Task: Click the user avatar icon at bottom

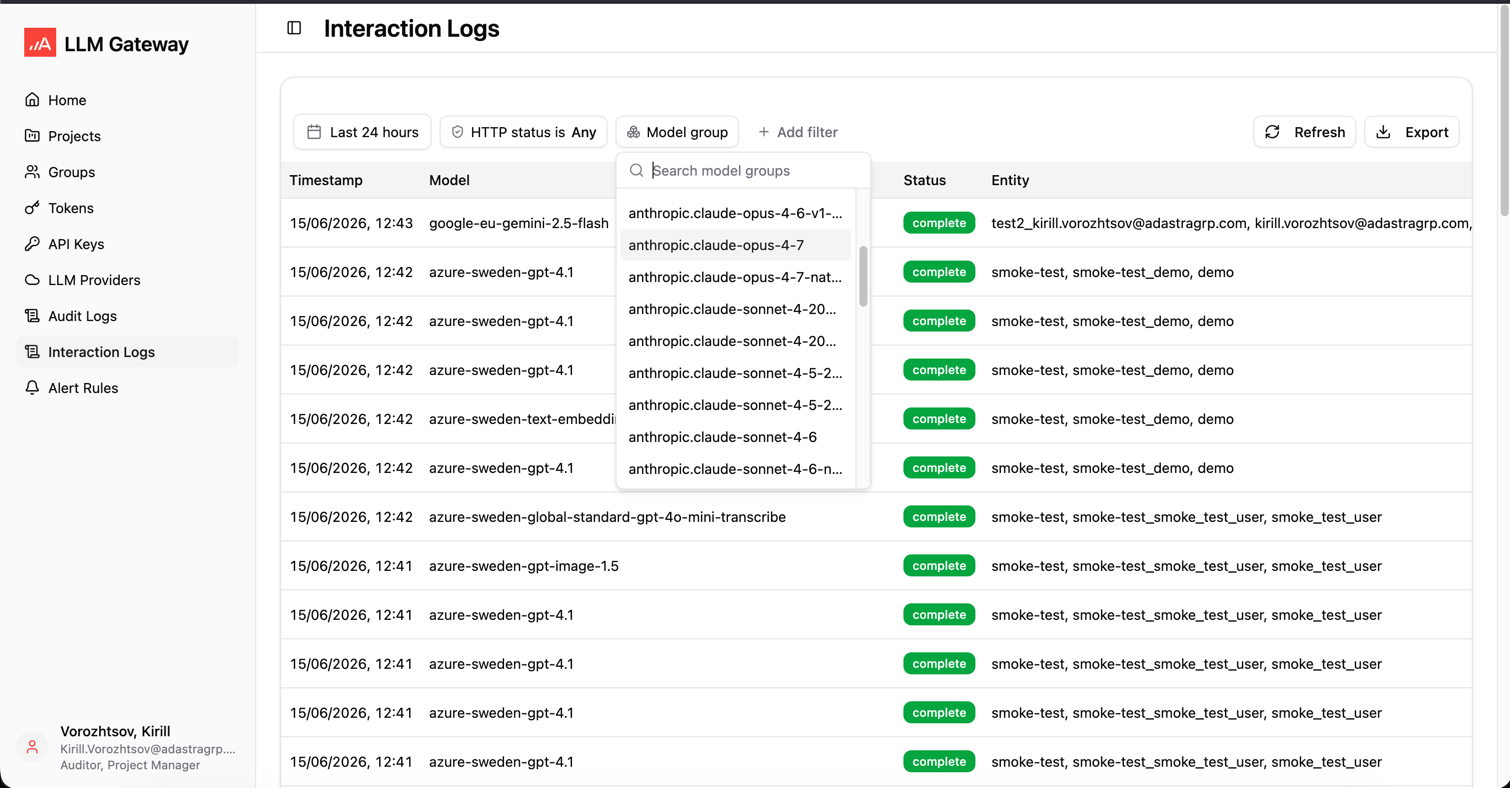Action: tap(32, 748)
